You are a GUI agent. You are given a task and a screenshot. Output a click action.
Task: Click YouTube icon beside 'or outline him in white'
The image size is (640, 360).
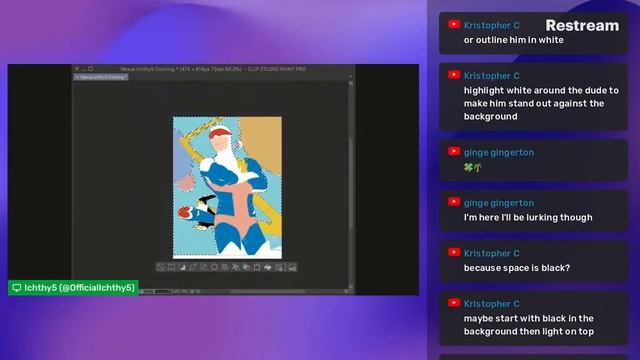tap(454, 24)
